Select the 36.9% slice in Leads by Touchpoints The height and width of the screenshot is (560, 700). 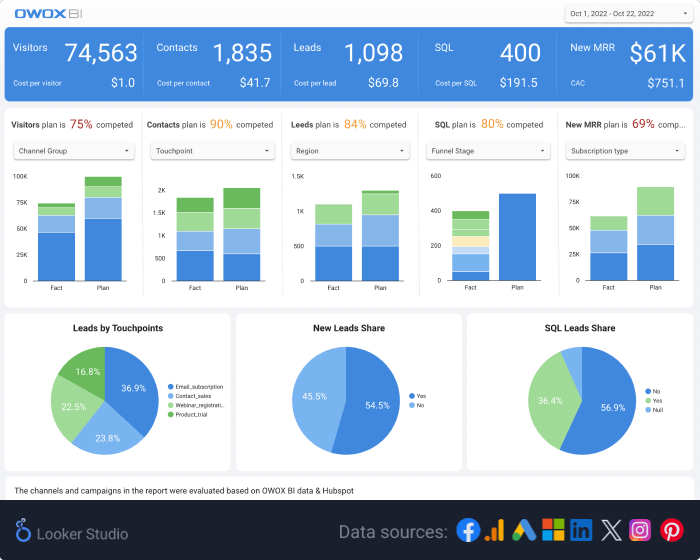133,388
